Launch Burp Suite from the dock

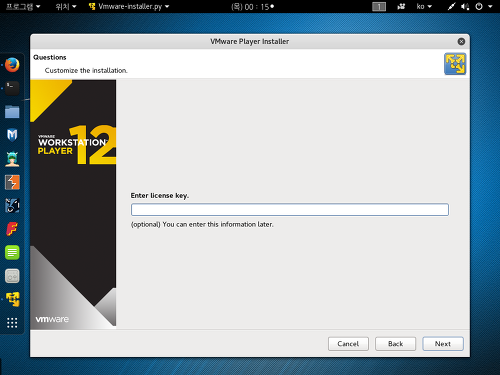(x=12, y=182)
